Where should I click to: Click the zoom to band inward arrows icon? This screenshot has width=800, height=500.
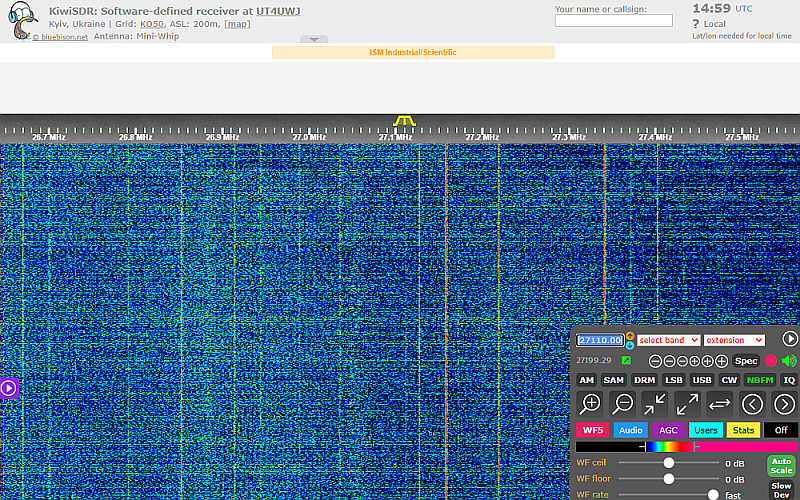coord(655,404)
